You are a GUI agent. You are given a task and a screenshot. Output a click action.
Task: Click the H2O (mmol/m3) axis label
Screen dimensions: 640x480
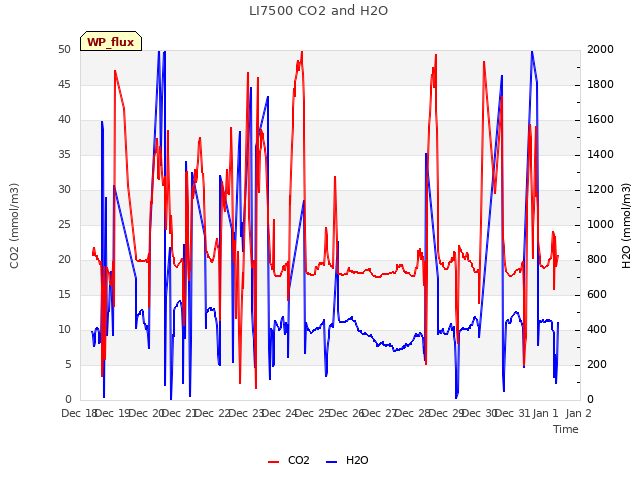(x=626, y=226)
